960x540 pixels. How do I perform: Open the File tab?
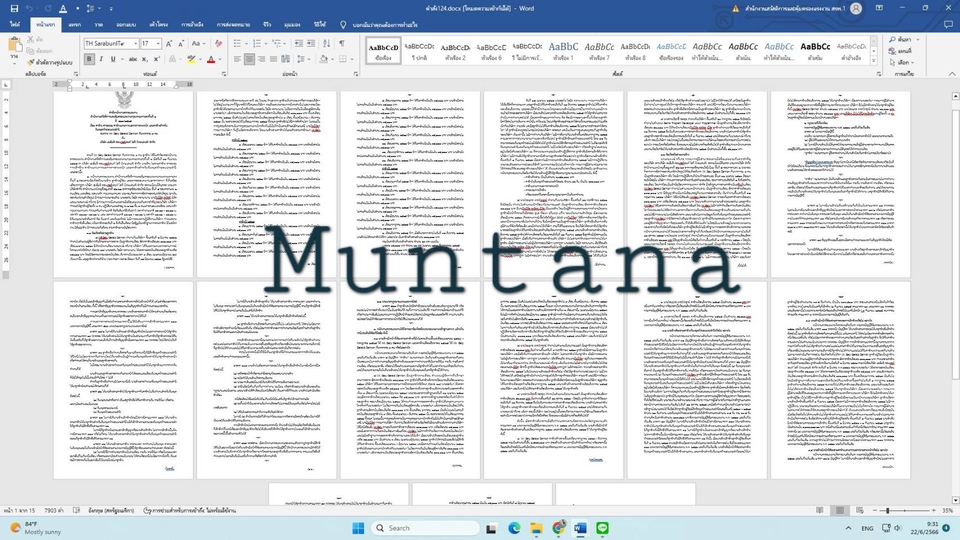pos(15,25)
